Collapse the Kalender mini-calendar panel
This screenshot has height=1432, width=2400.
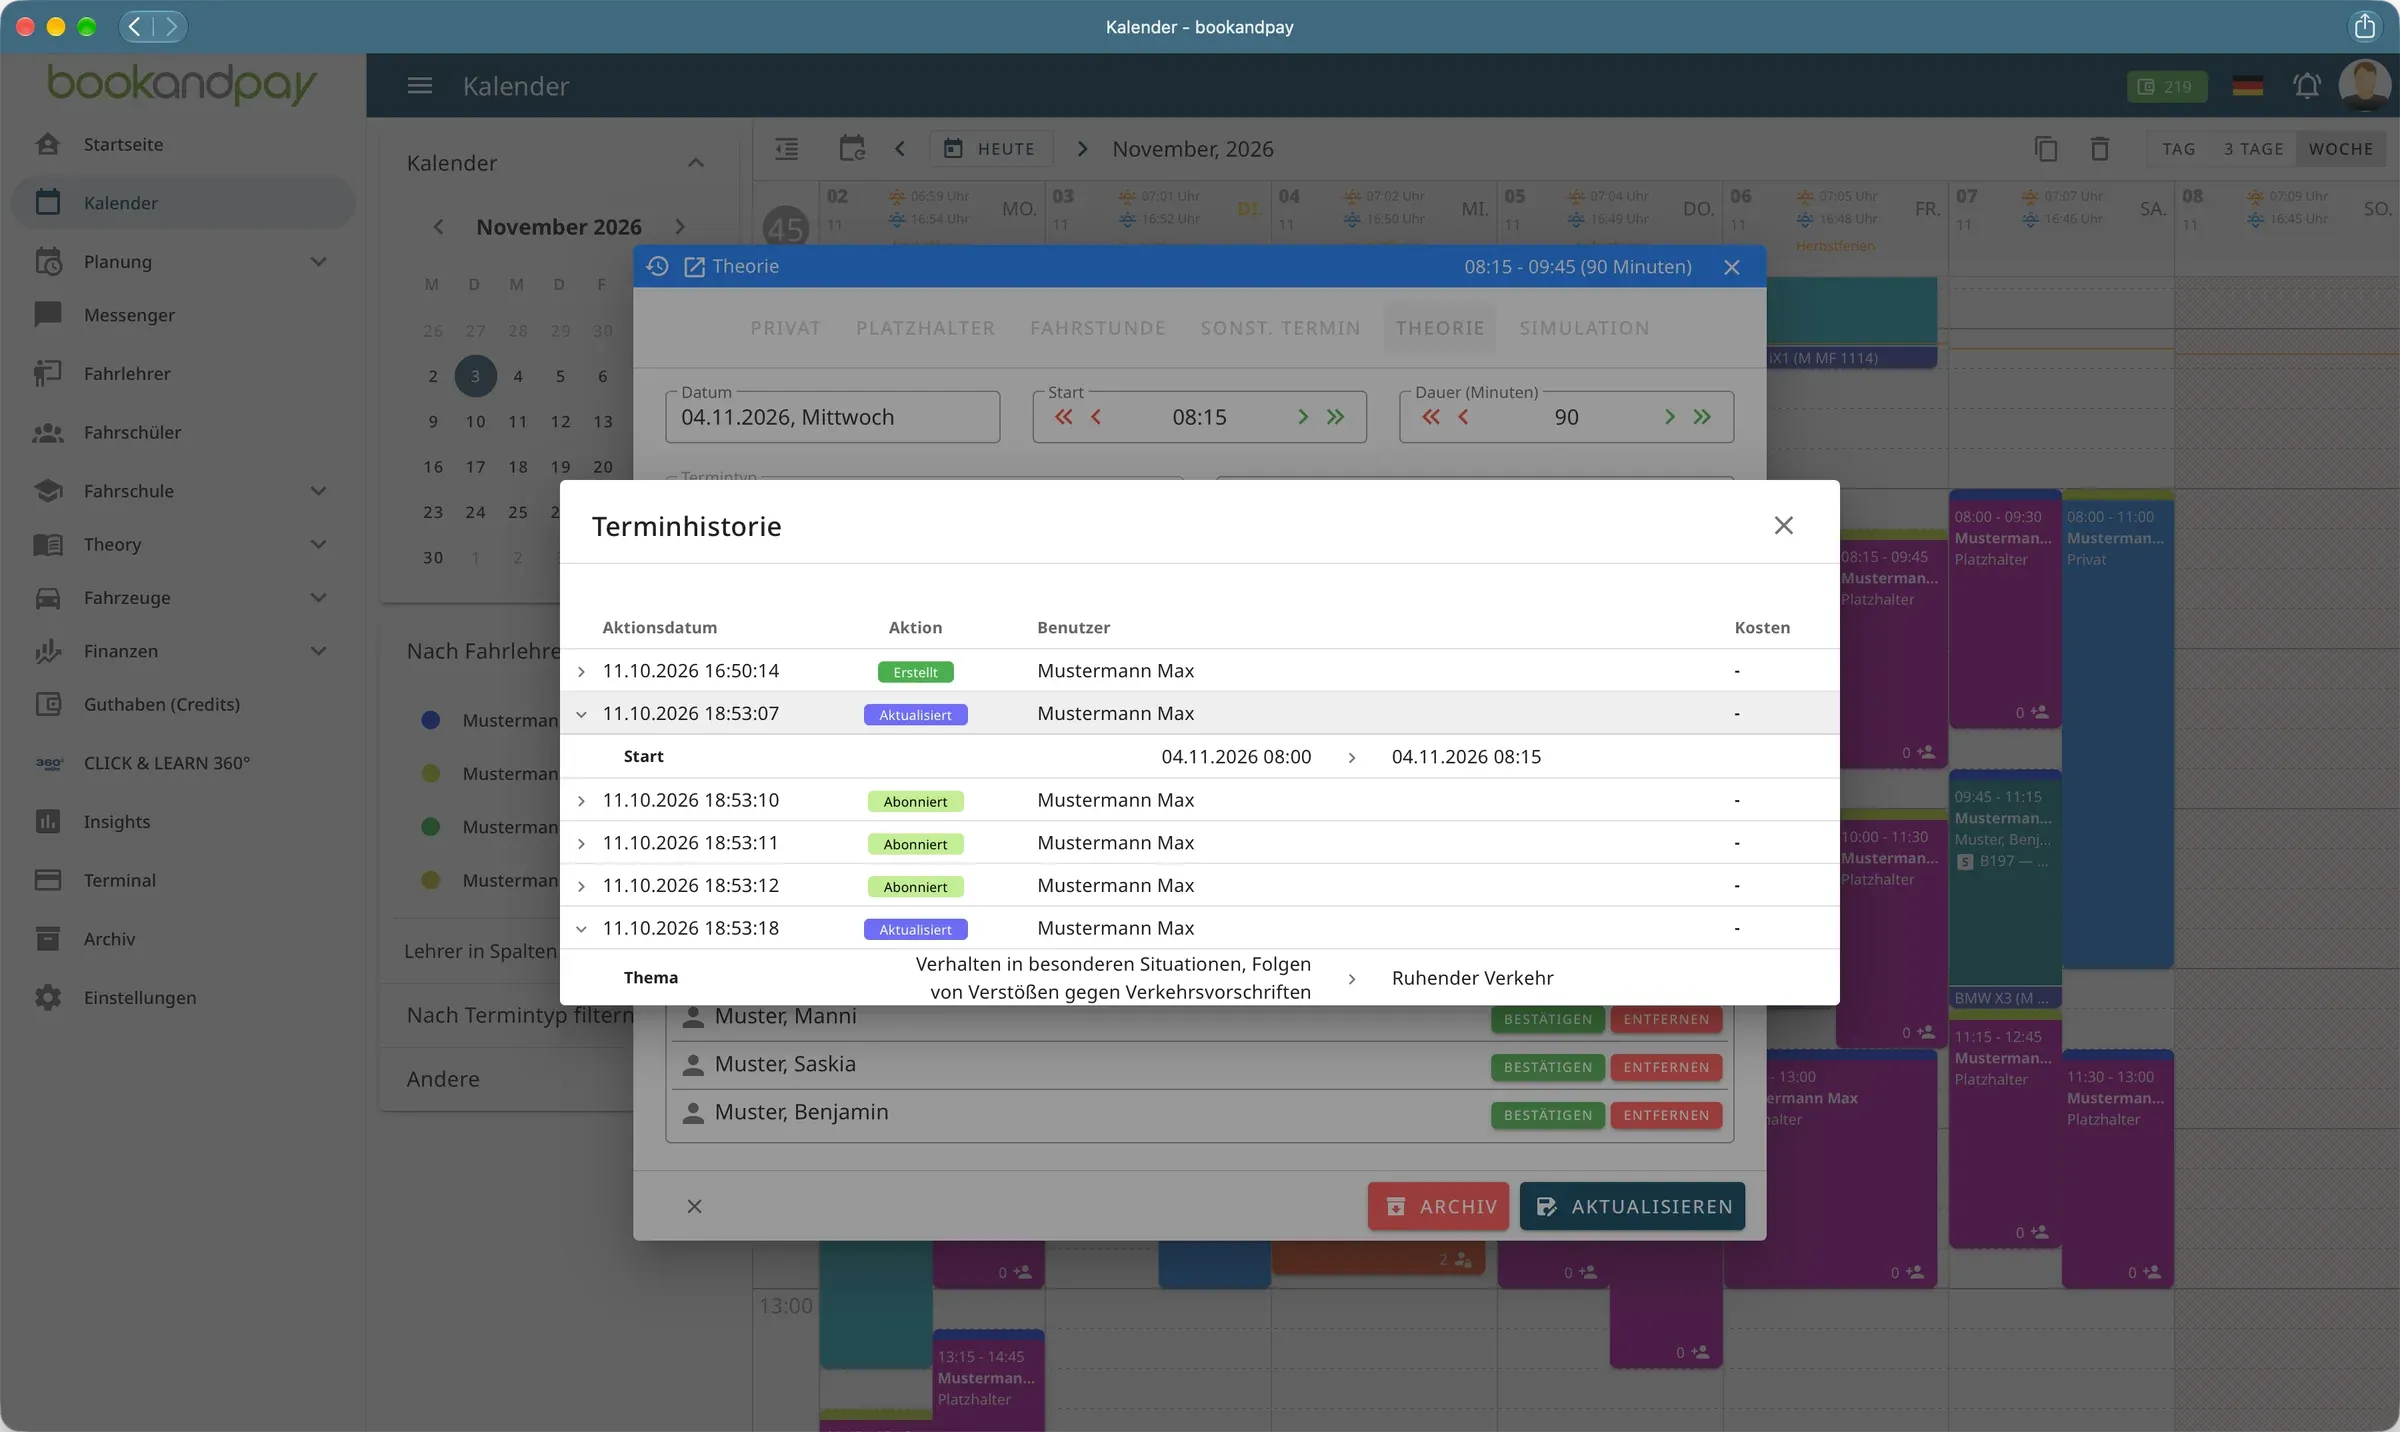pyautogui.click(x=696, y=163)
